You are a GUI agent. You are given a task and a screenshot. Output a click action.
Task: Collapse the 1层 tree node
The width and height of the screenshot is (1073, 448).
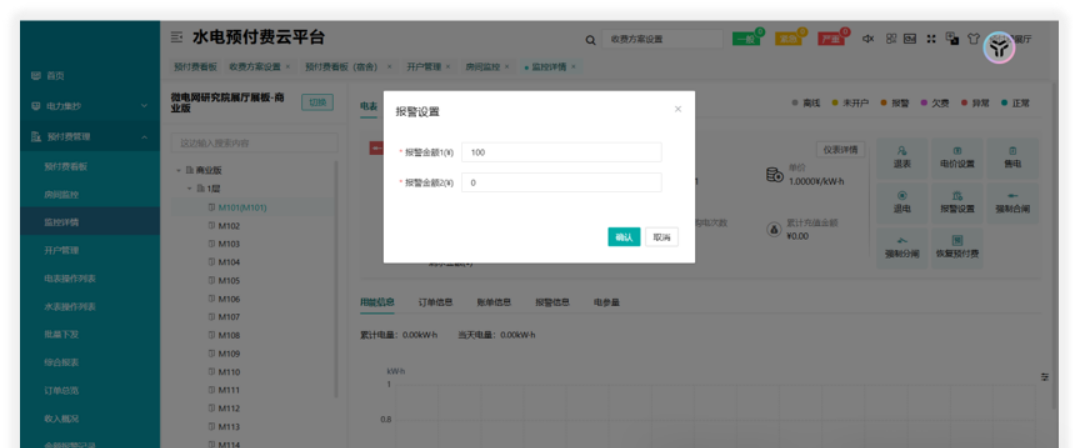(188, 189)
